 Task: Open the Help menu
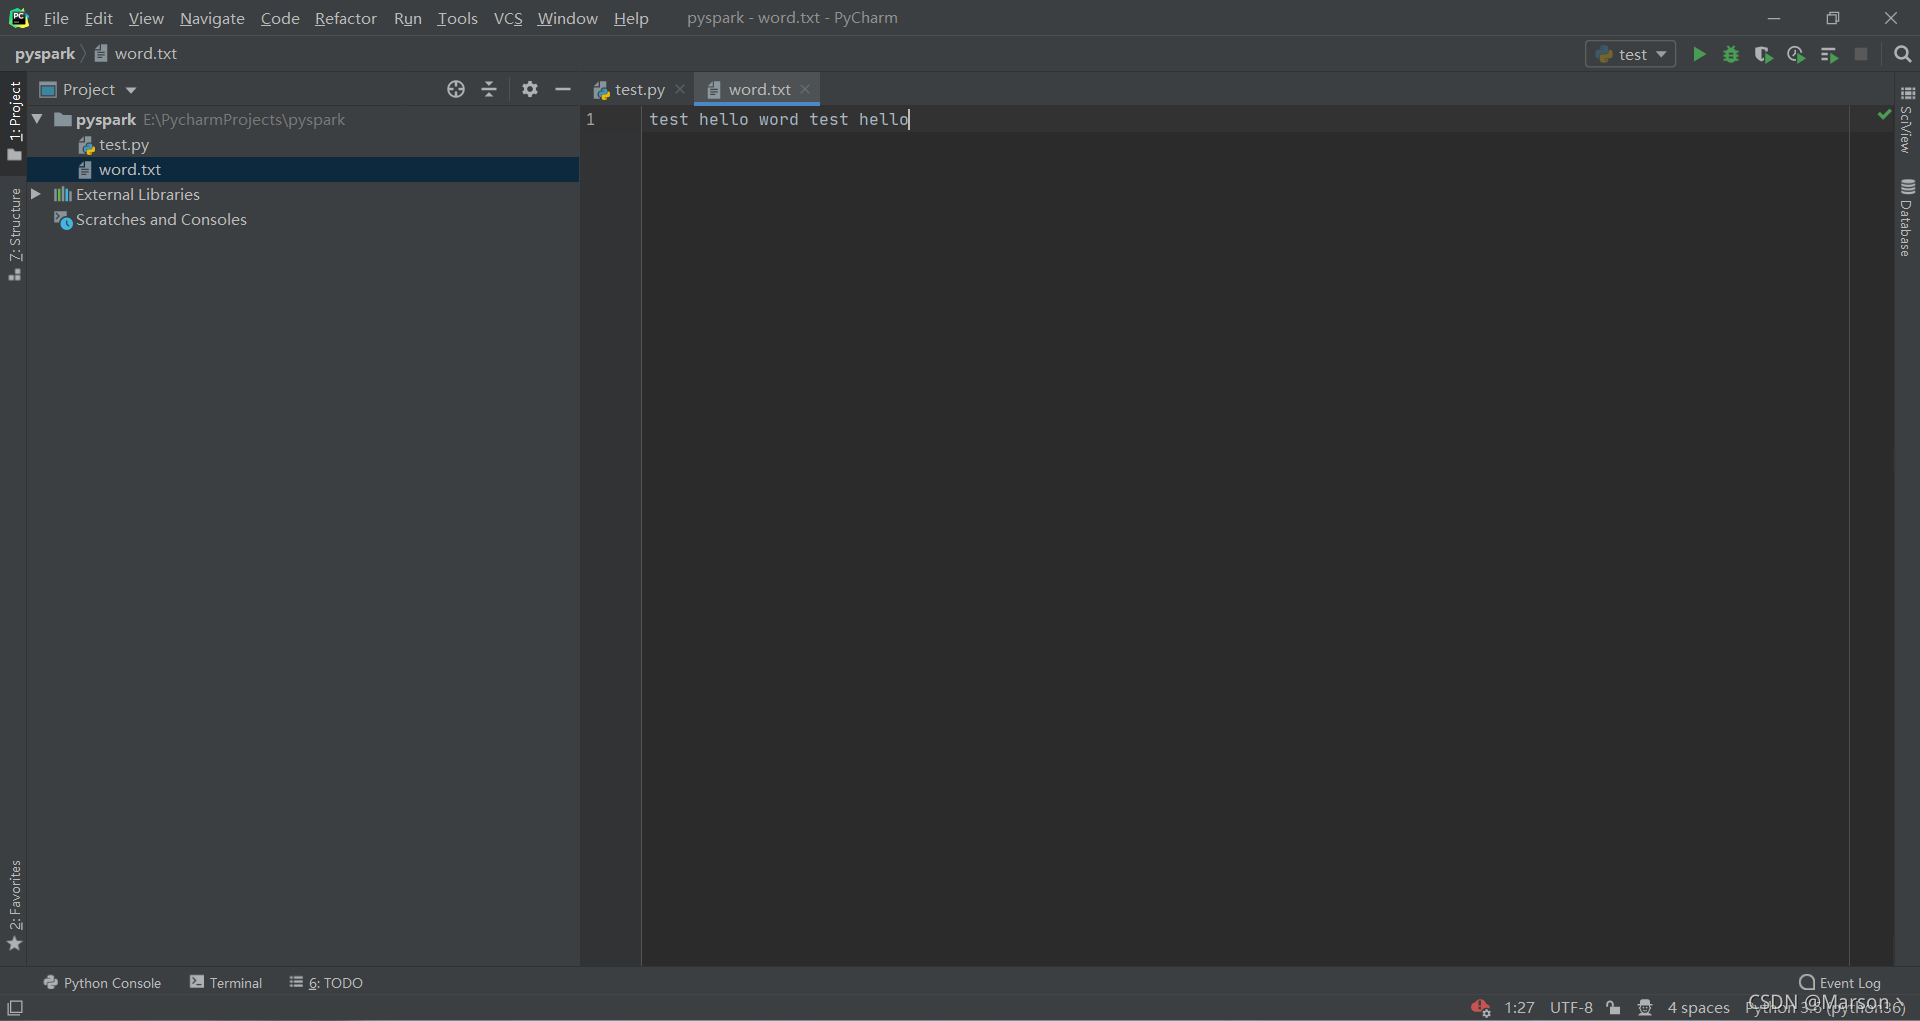click(x=631, y=18)
